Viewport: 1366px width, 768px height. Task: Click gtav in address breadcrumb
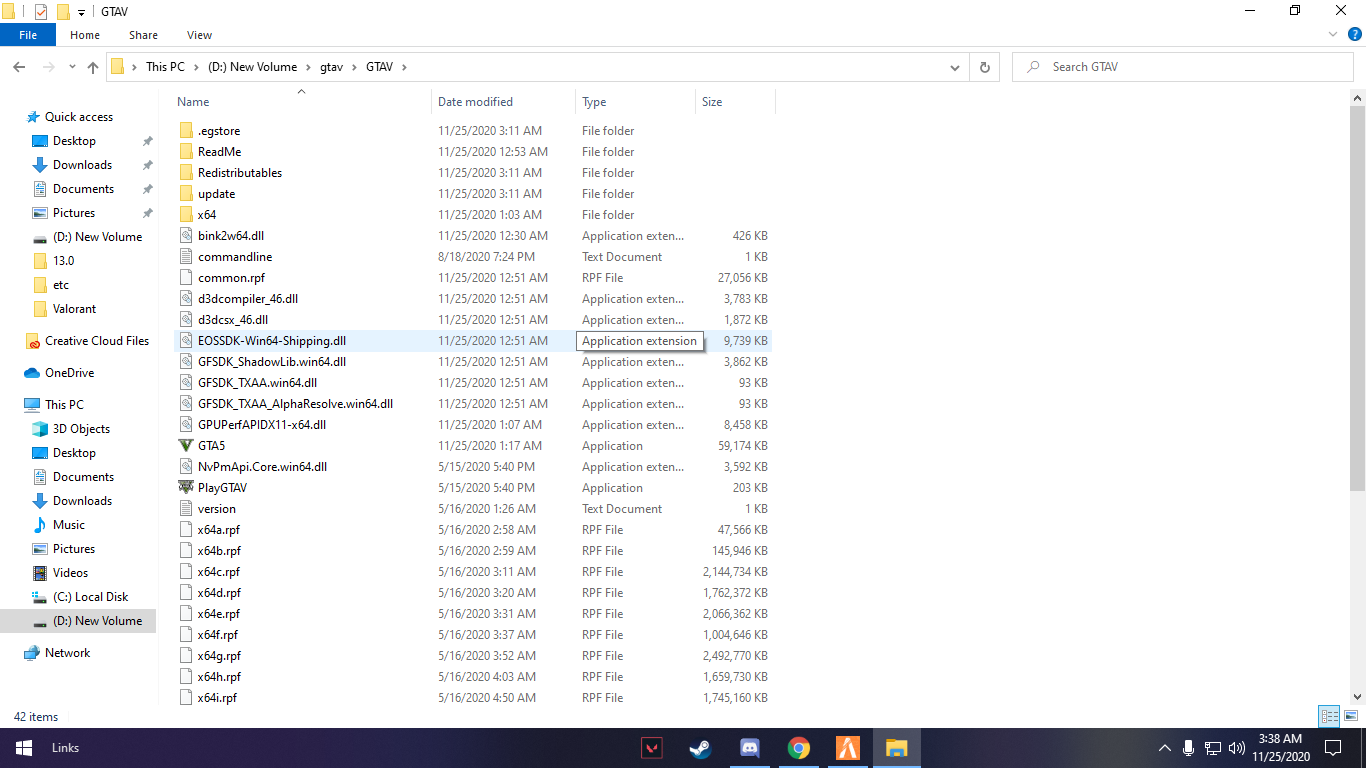(330, 67)
